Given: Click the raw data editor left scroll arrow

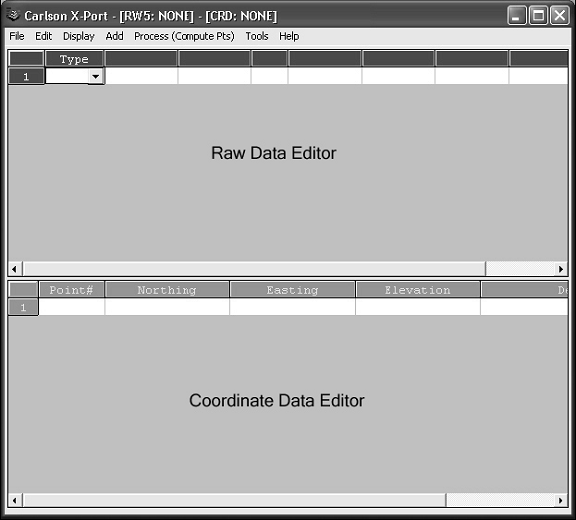Looking at the screenshot, I should [14, 269].
